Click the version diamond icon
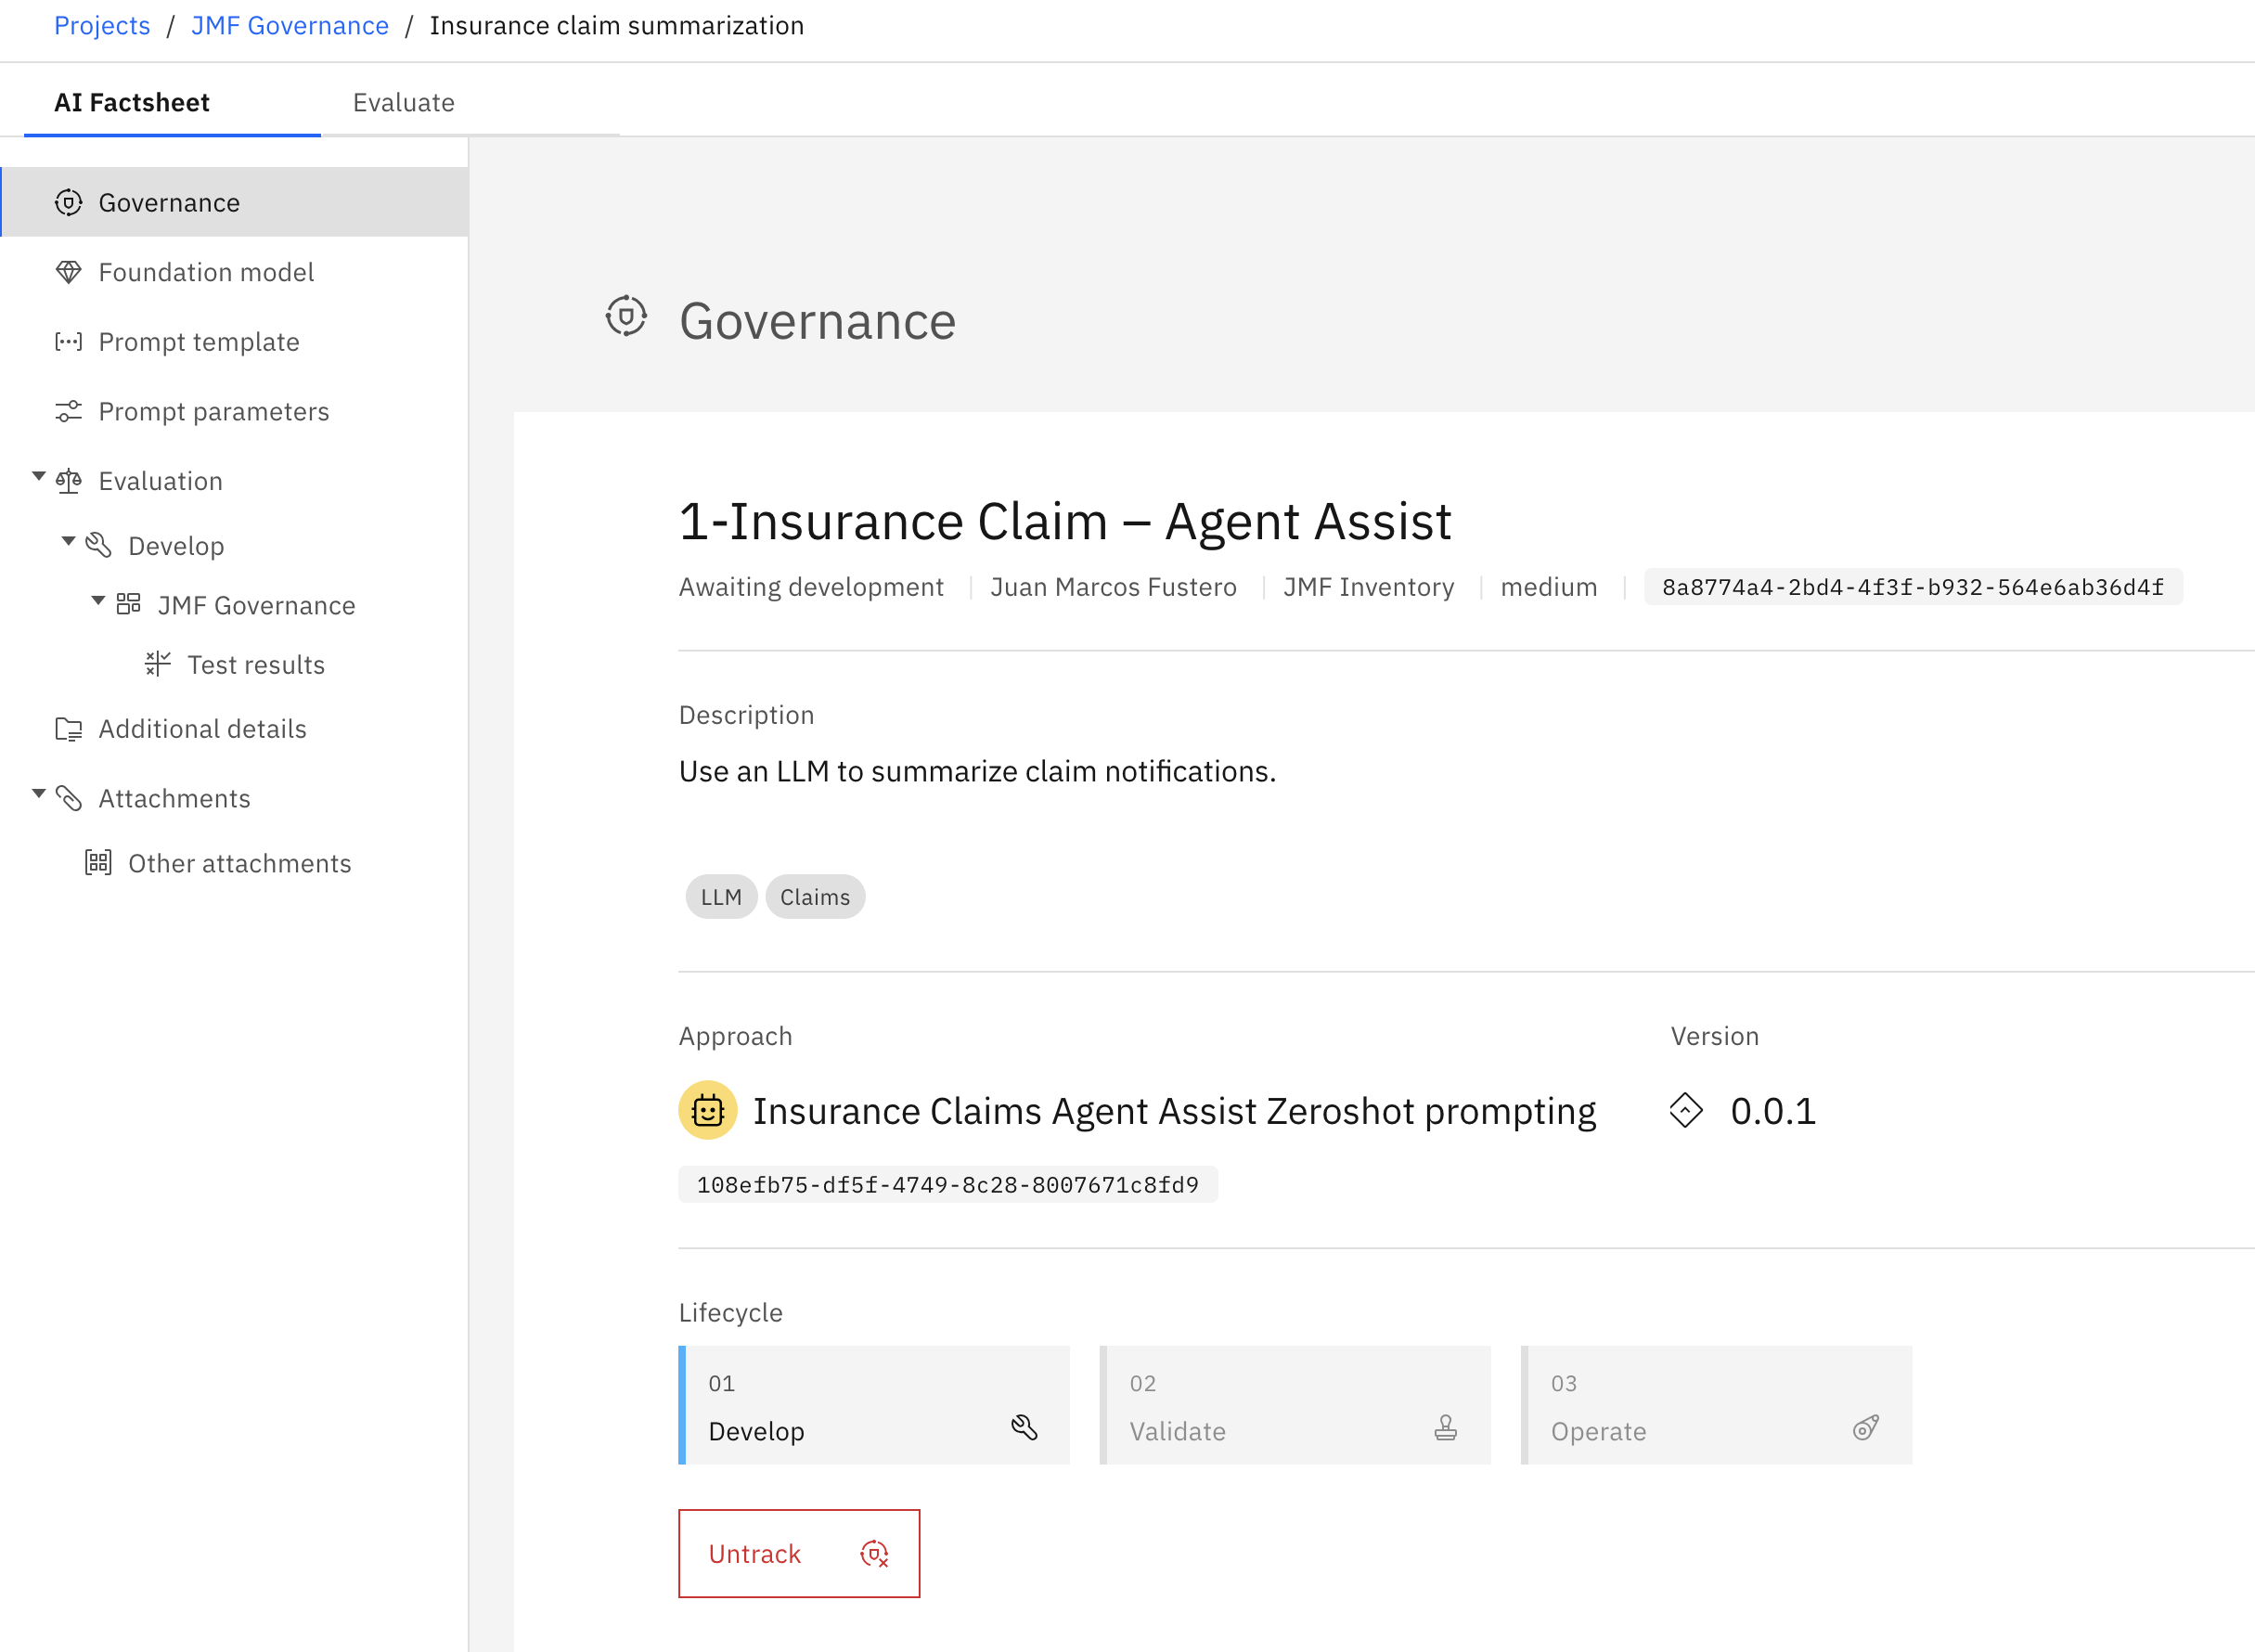The height and width of the screenshot is (1652, 2255). (1686, 1110)
